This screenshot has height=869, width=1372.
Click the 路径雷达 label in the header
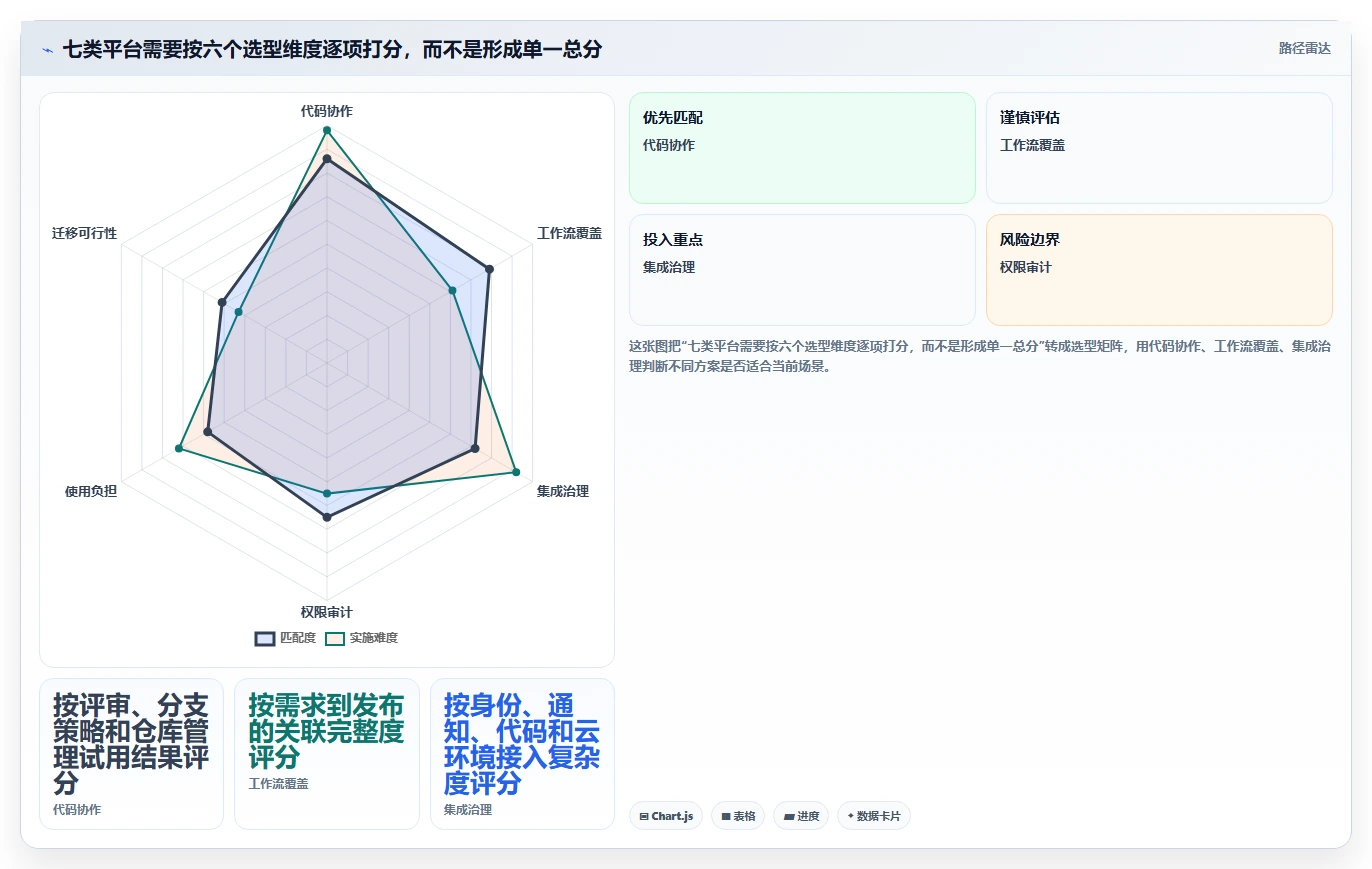click(1304, 48)
